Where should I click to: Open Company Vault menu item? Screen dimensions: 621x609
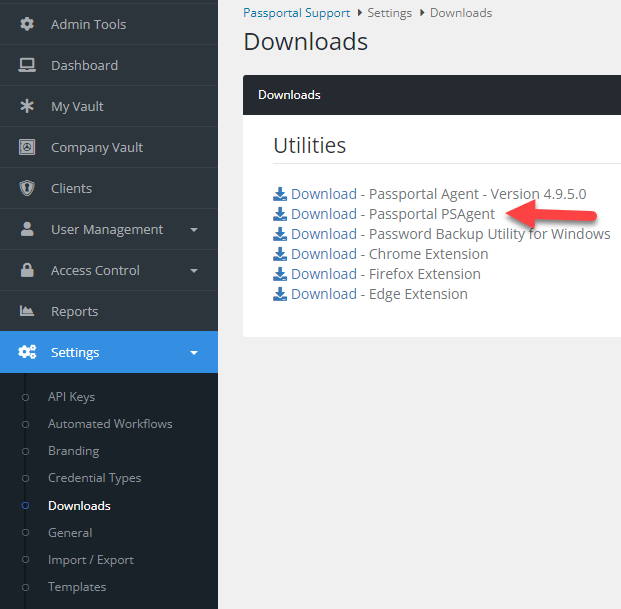coord(109,147)
